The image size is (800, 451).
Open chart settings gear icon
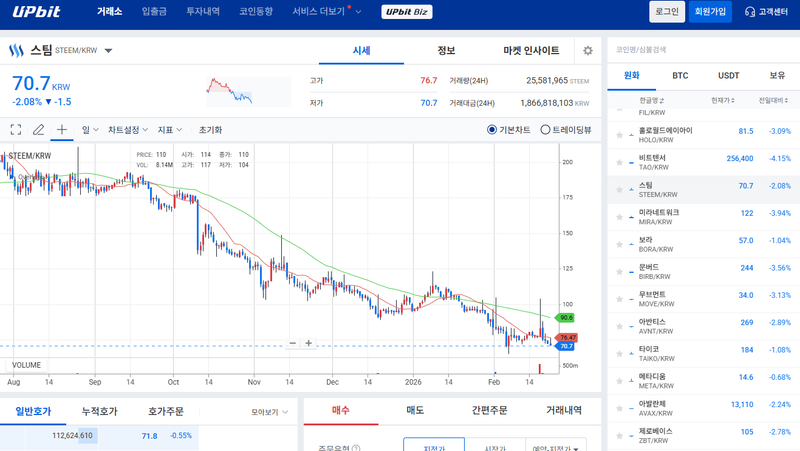(x=588, y=51)
